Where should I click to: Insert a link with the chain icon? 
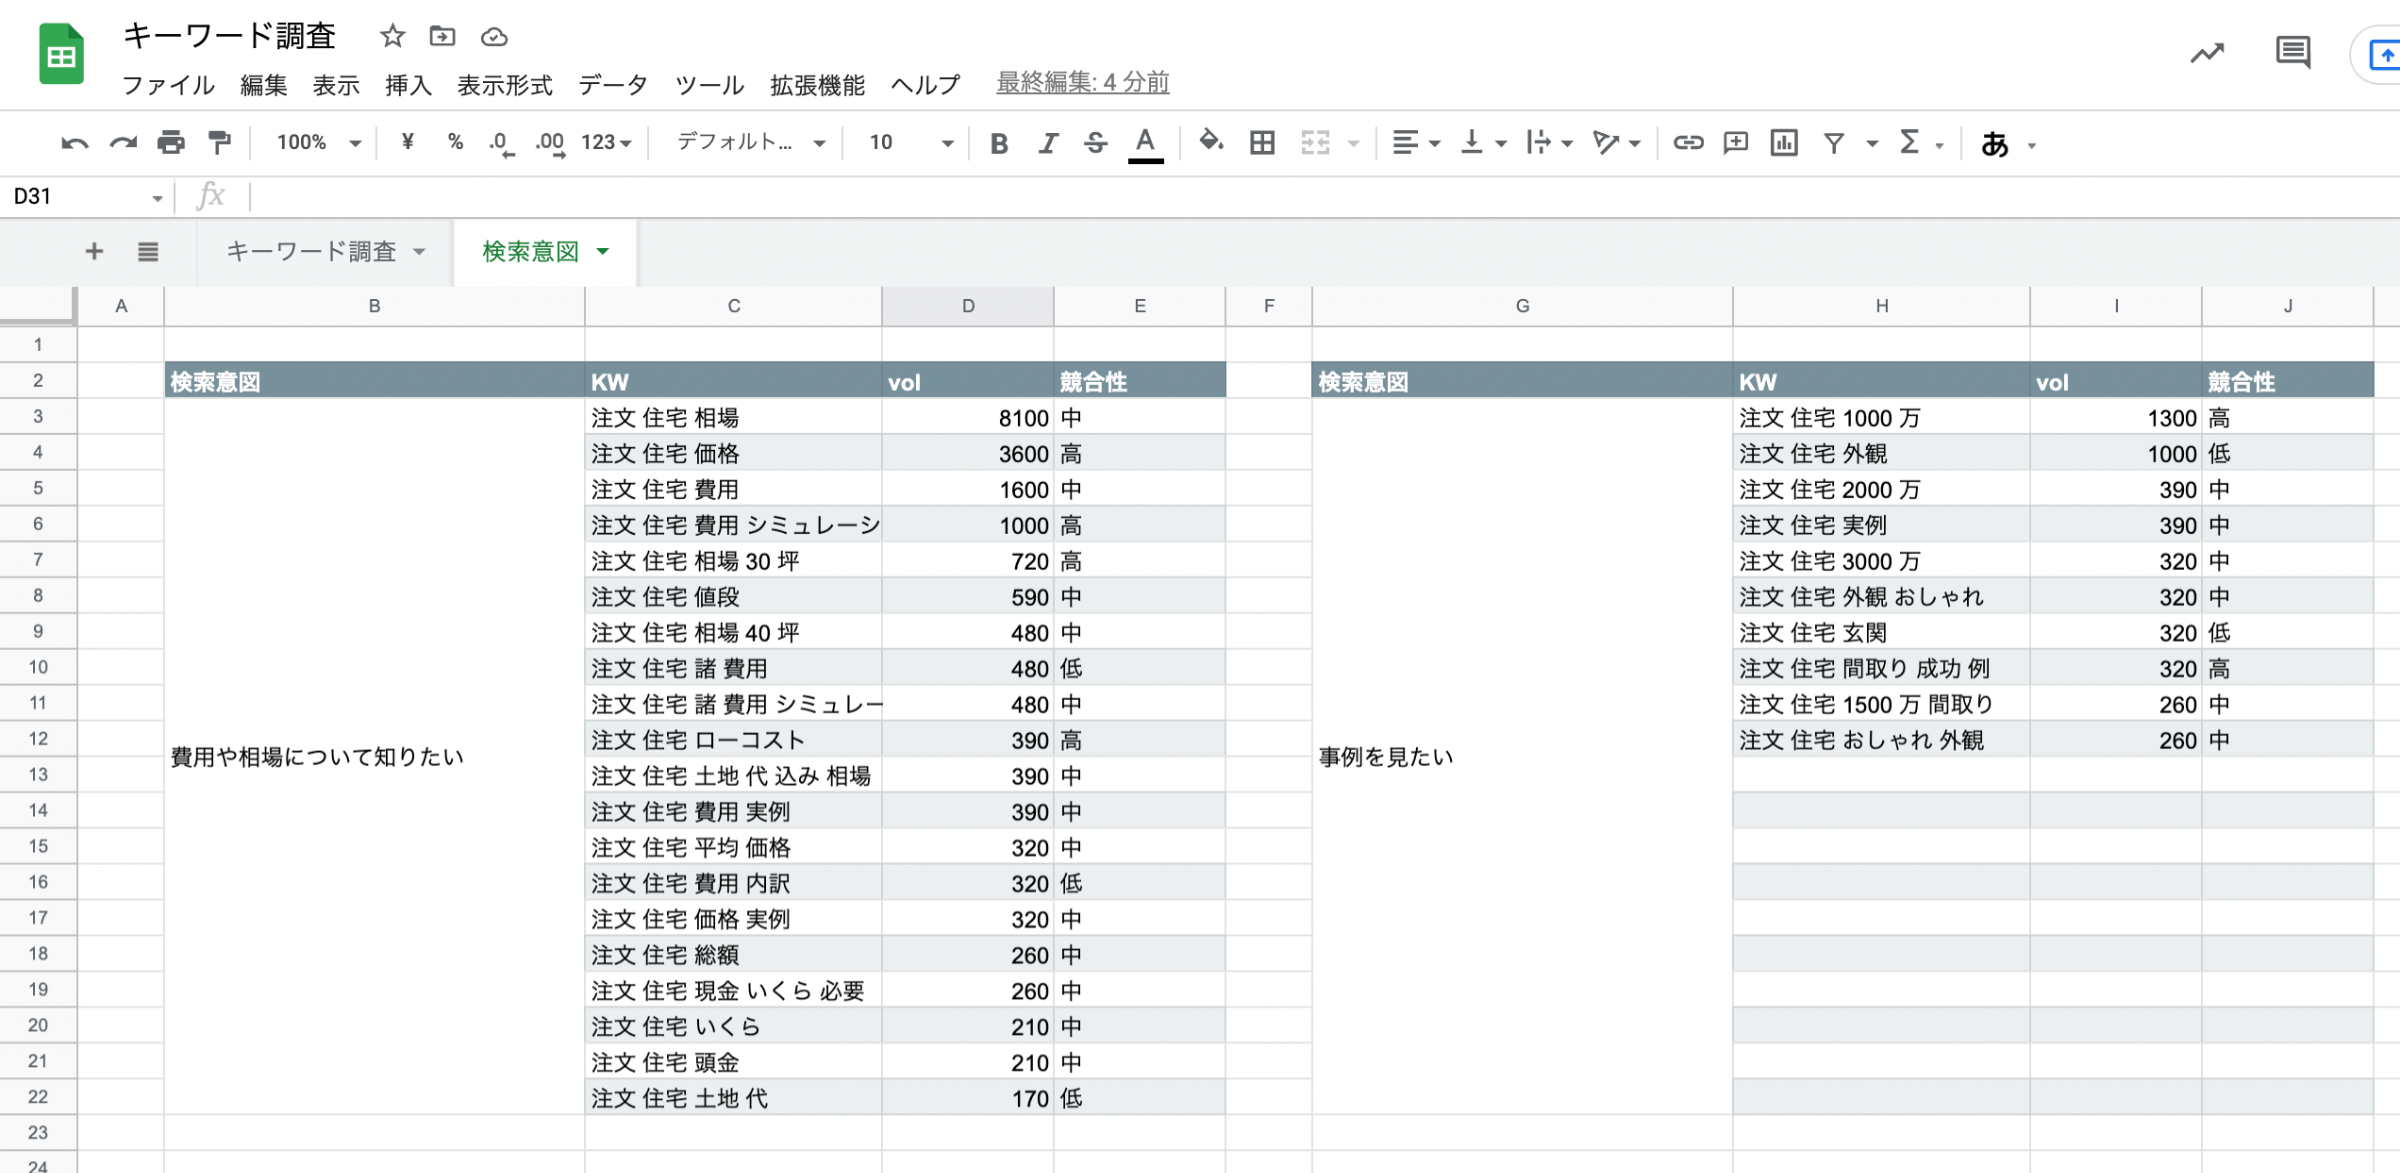click(x=1687, y=143)
